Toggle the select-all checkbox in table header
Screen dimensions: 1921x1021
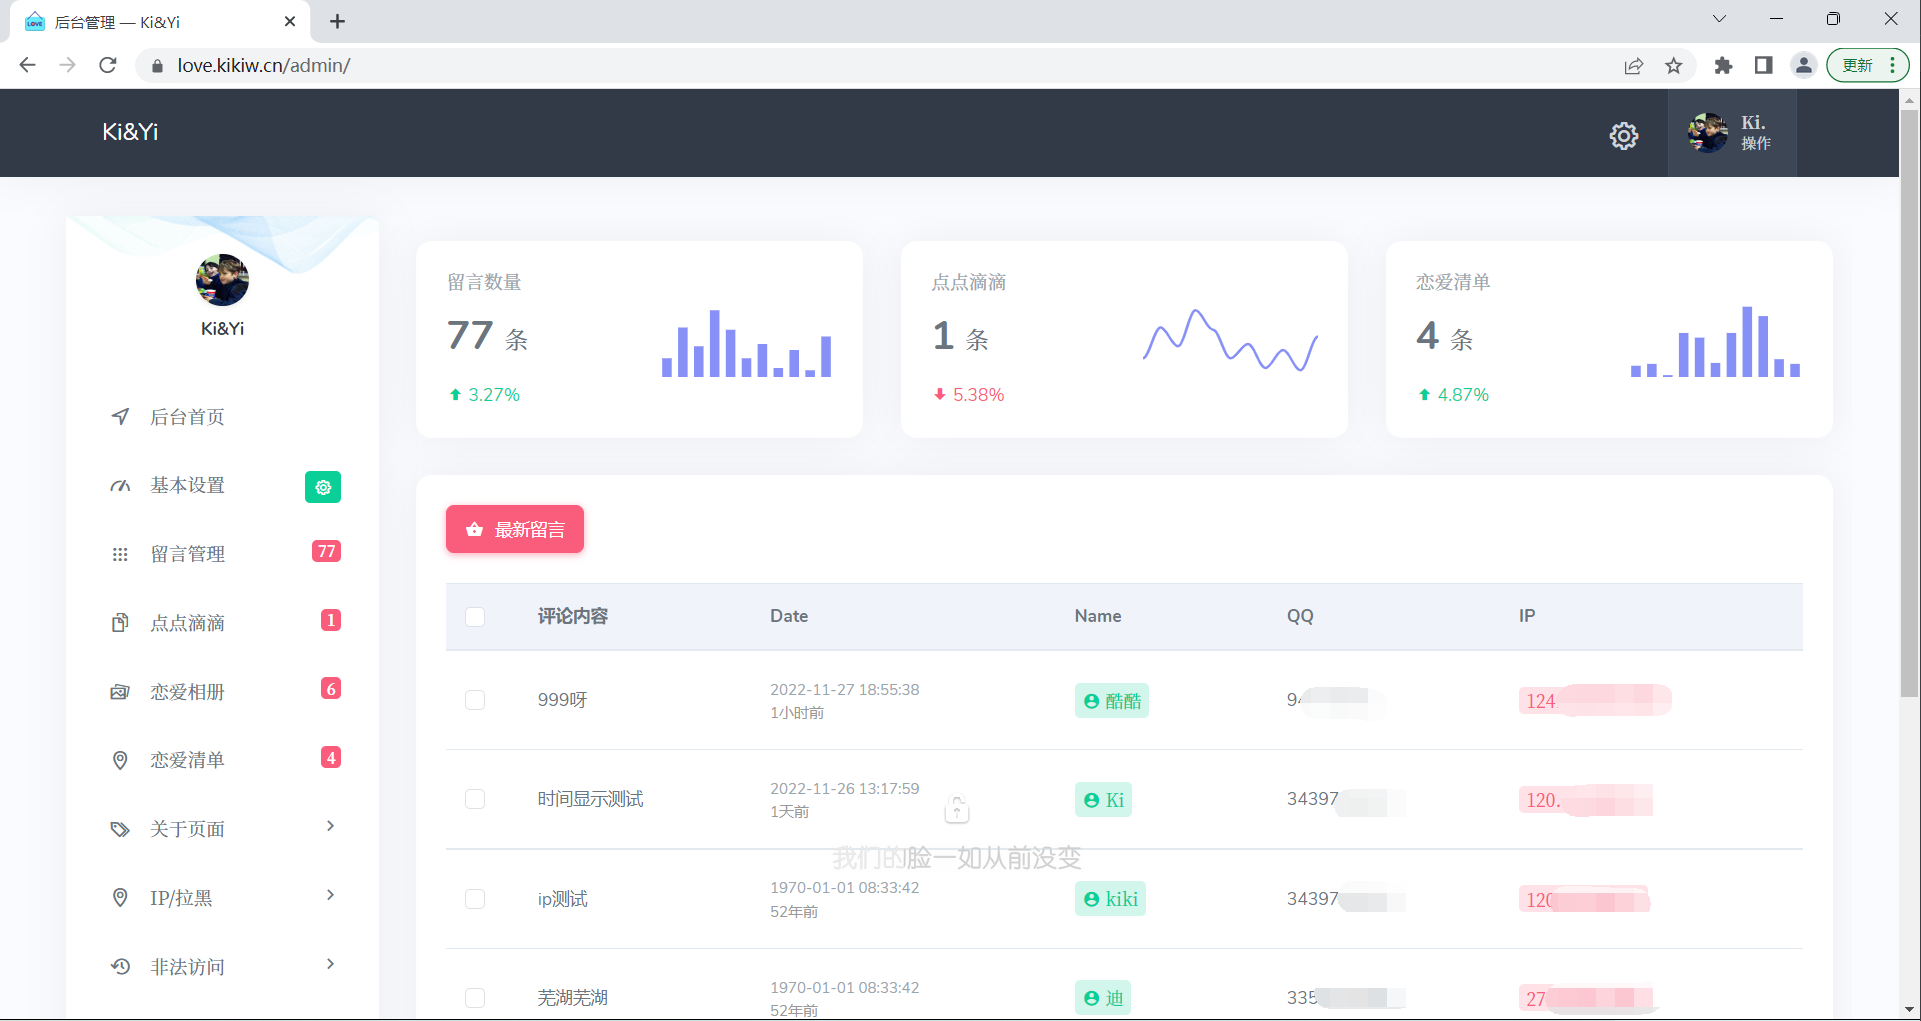[475, 617]
